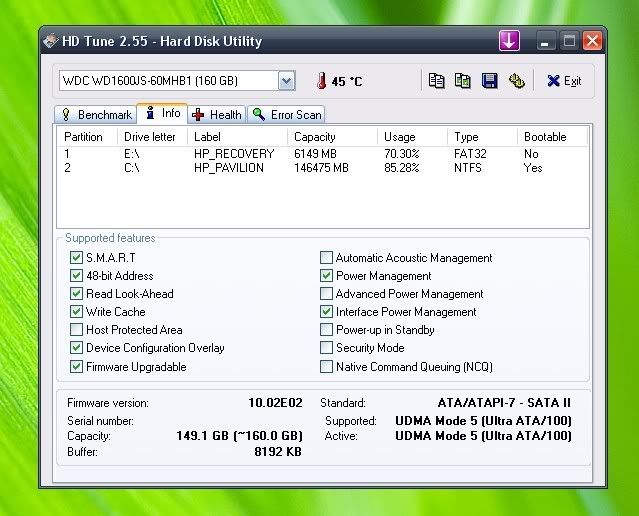The height and width of the screenshot is (516, 639).
Task: Toggle the Device Configuration Overlay checkbox
Action: (76, 347)
